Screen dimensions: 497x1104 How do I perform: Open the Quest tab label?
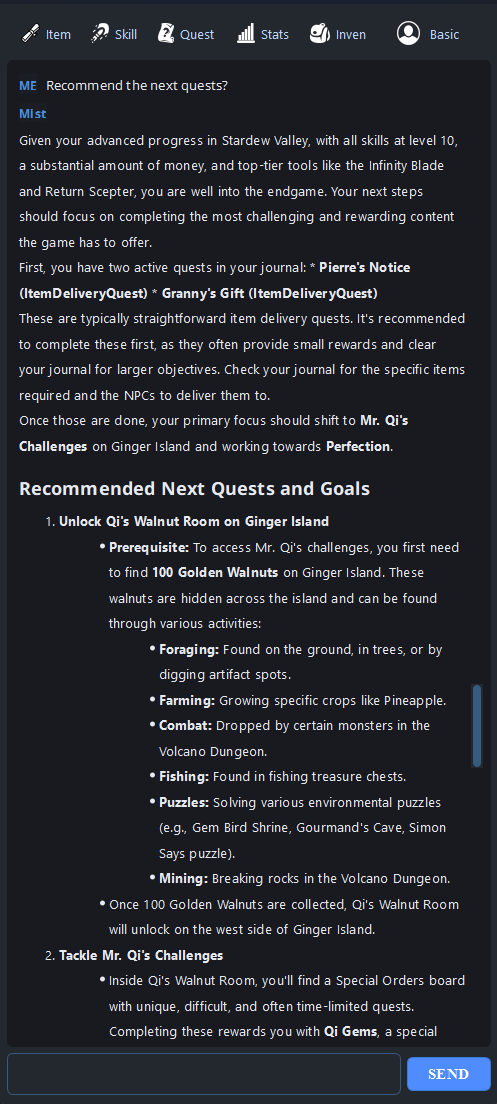pyautogui.click(x=197, y=34)
